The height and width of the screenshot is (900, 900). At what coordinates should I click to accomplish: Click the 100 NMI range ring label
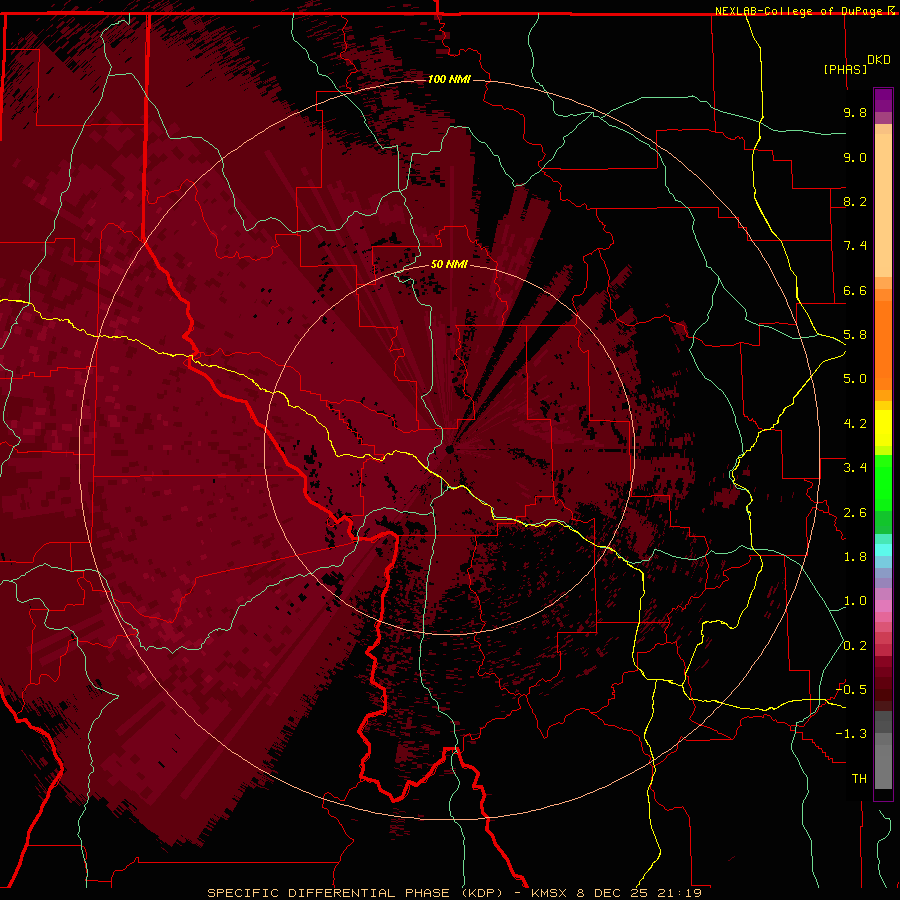(x=449, y=79)
